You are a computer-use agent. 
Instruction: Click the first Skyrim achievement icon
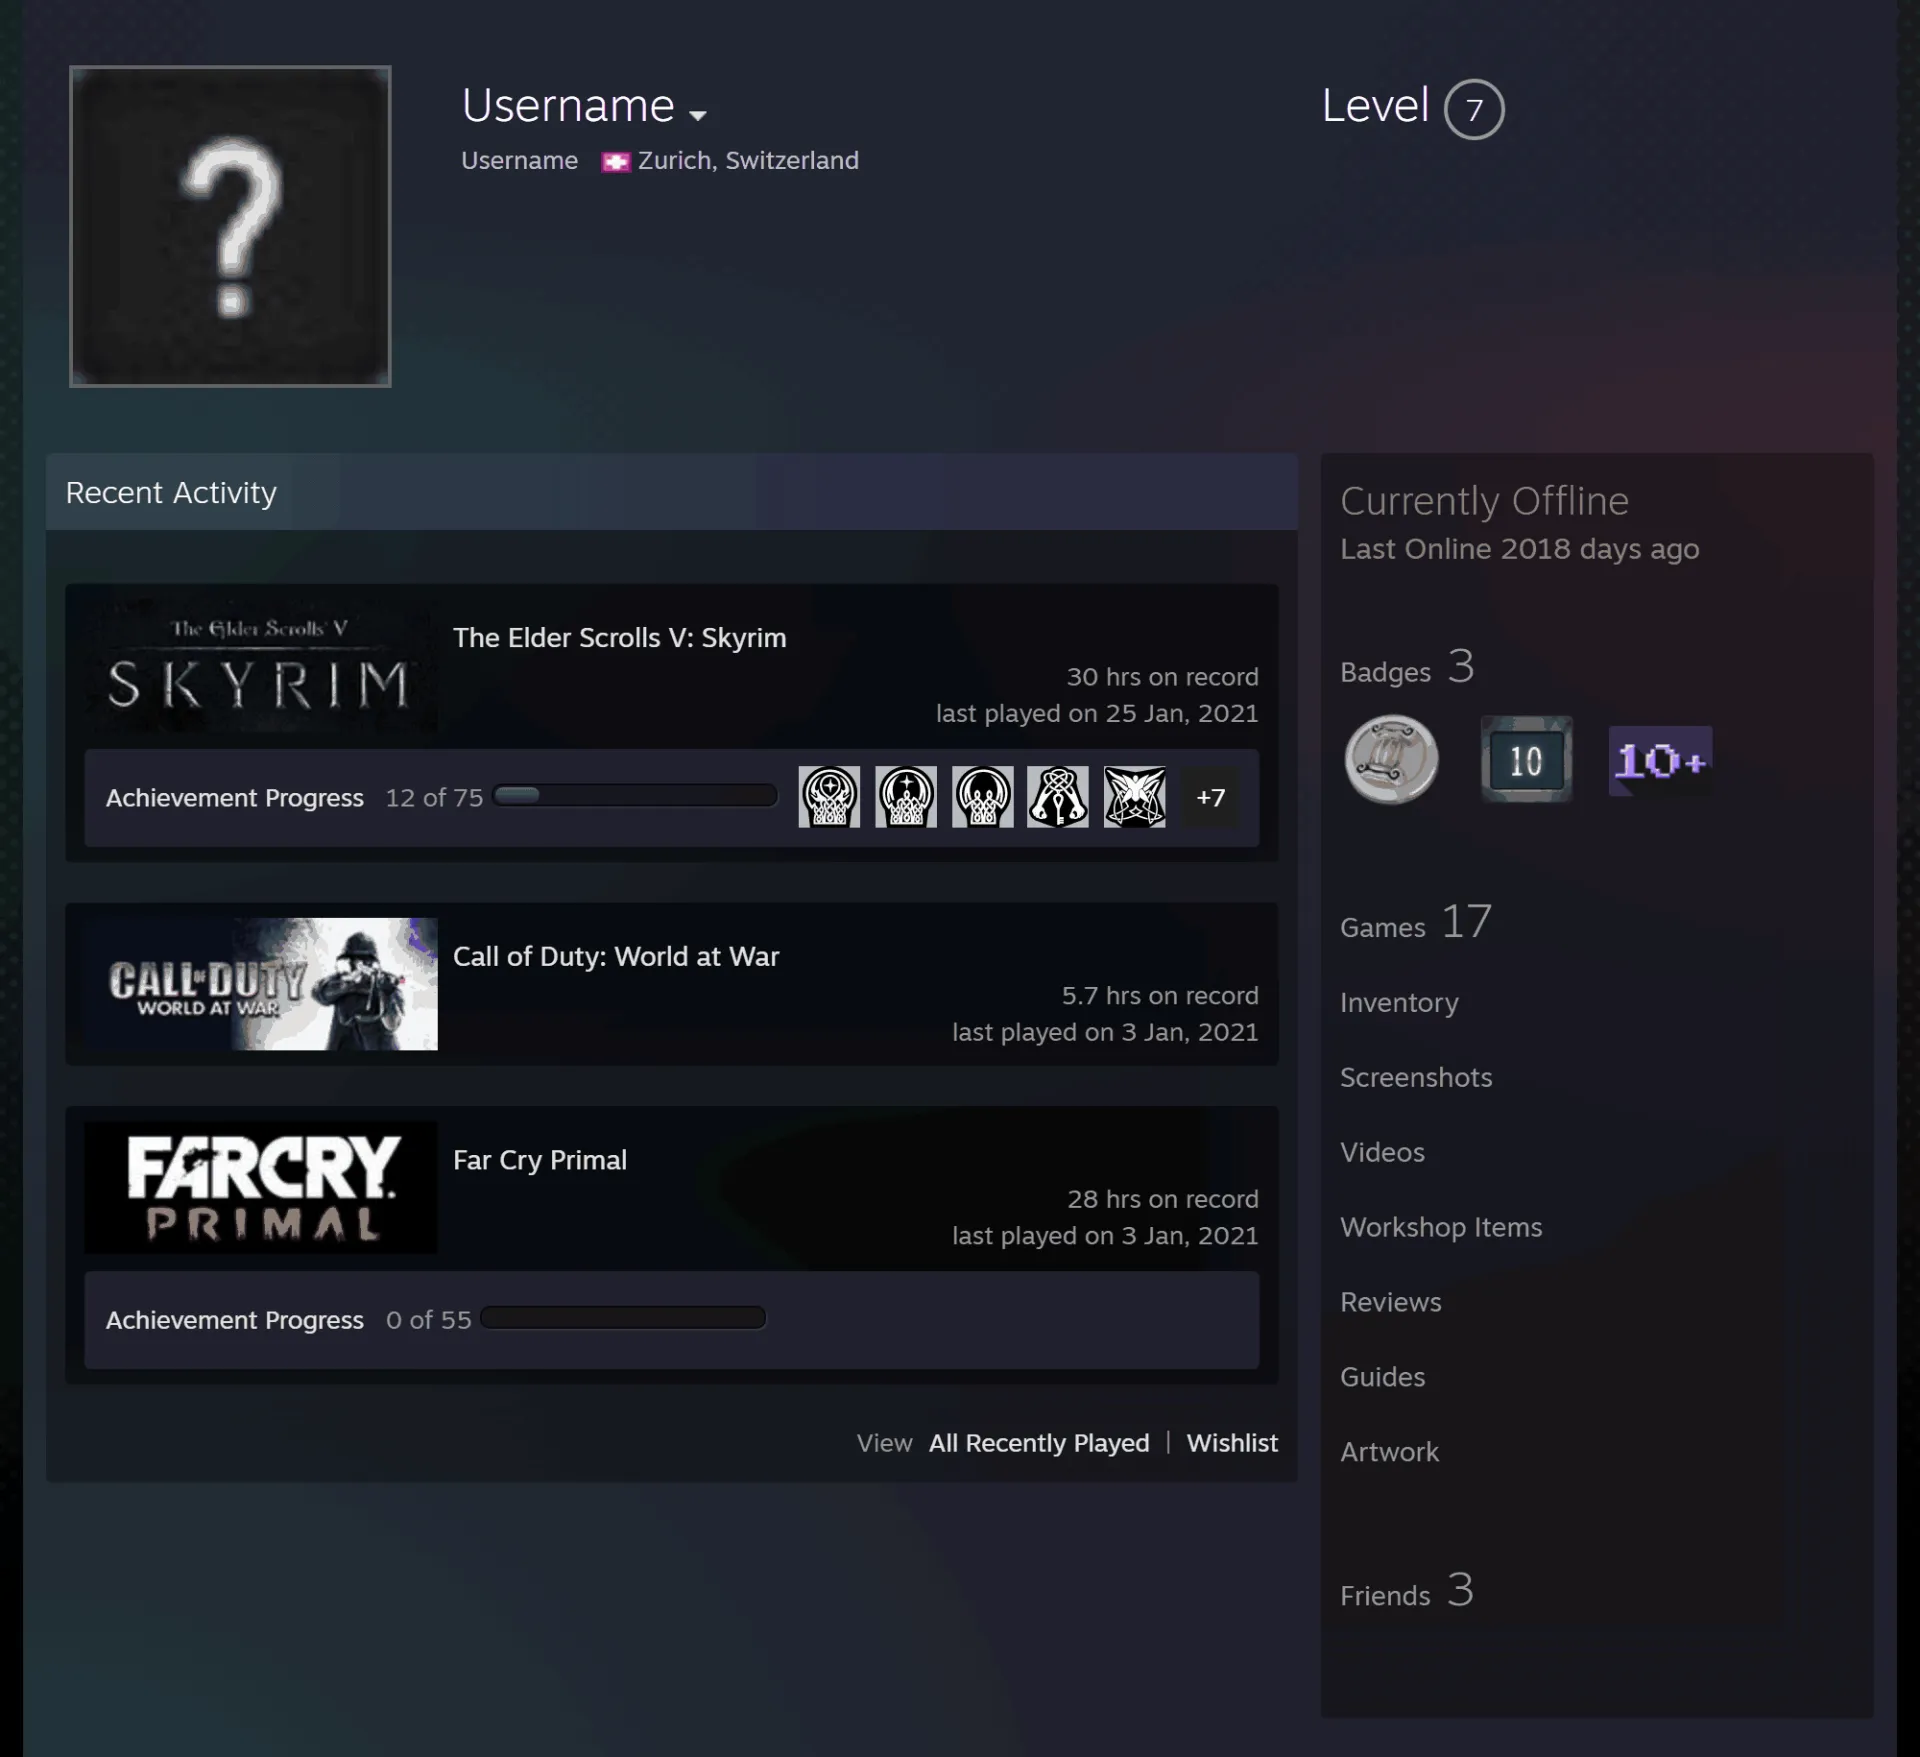point(829,797)
